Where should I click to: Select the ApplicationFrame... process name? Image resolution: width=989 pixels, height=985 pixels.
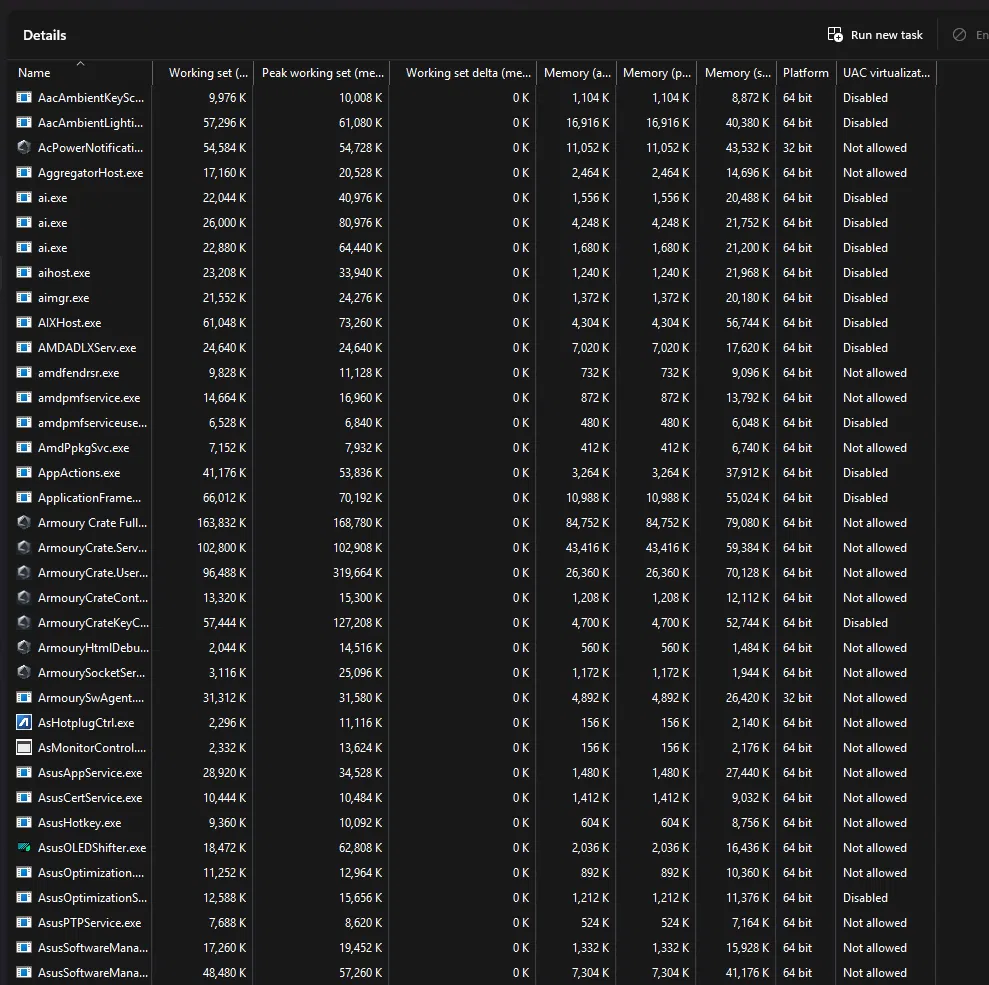click(90, 498)
